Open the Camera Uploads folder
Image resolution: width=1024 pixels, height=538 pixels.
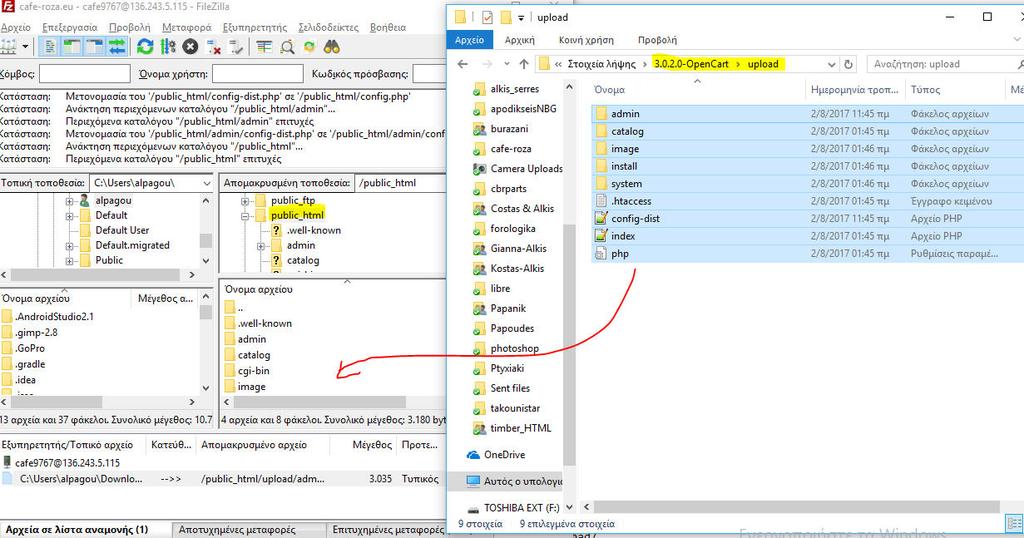[526, 168]
